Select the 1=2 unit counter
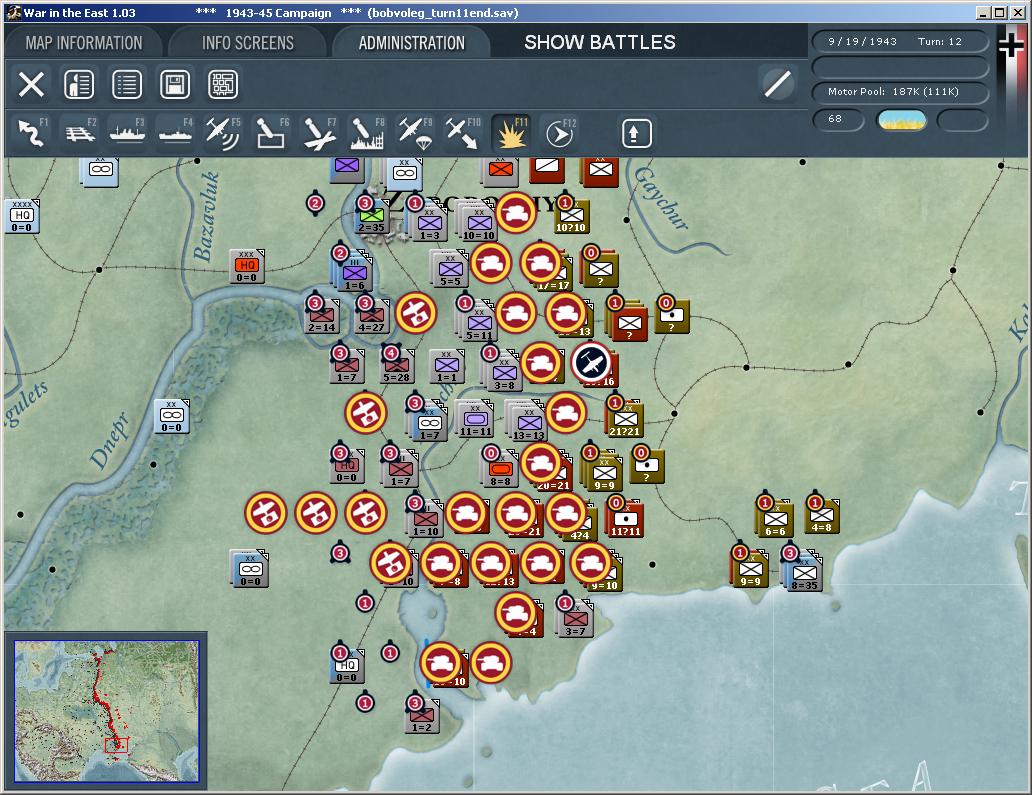 pyautogui.click(x=422, y=716)
